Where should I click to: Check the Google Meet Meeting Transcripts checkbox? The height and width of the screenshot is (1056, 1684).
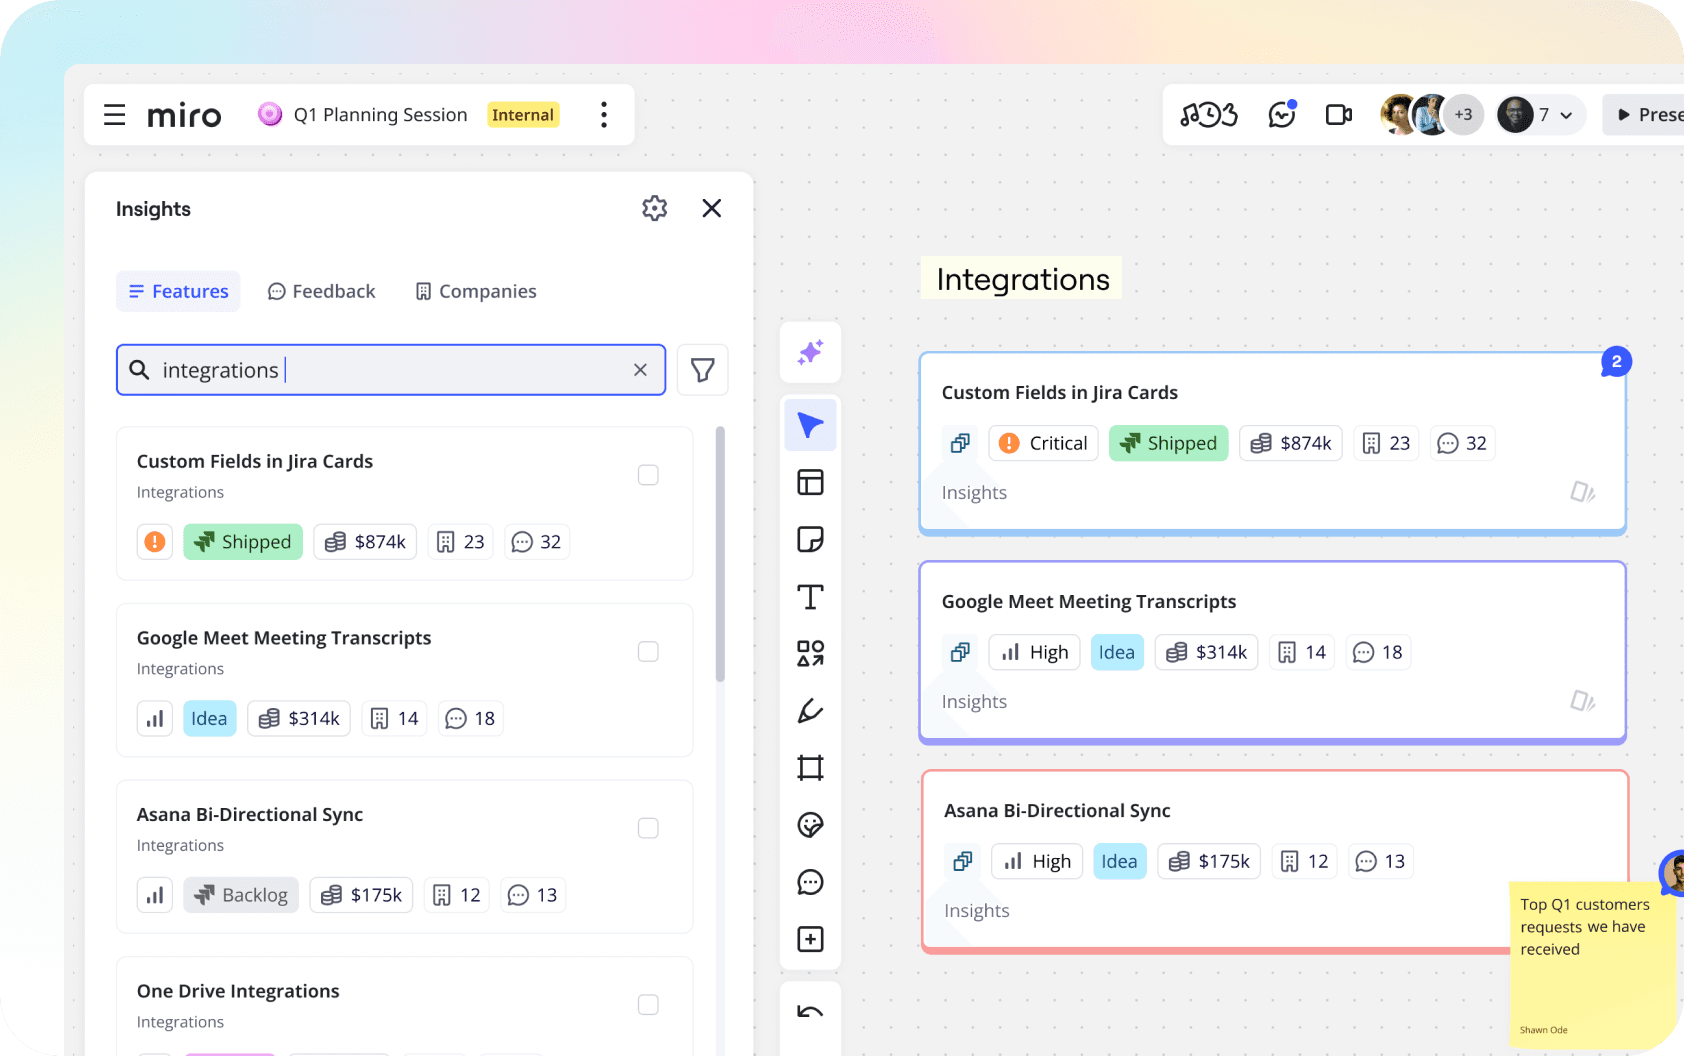(x=648, y=652)
